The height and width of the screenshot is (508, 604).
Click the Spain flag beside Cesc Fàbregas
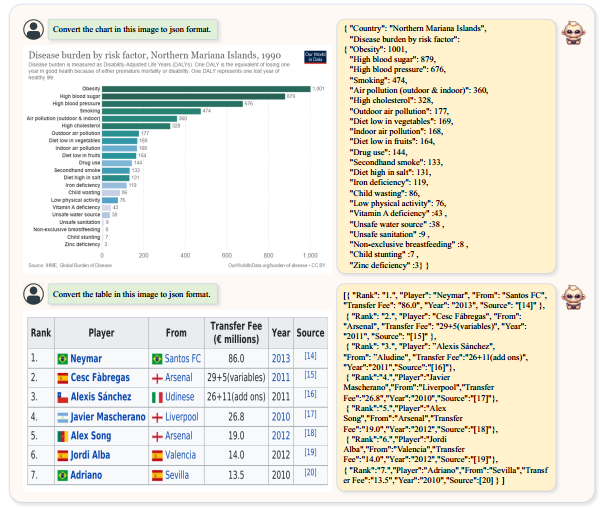point(62,378)
